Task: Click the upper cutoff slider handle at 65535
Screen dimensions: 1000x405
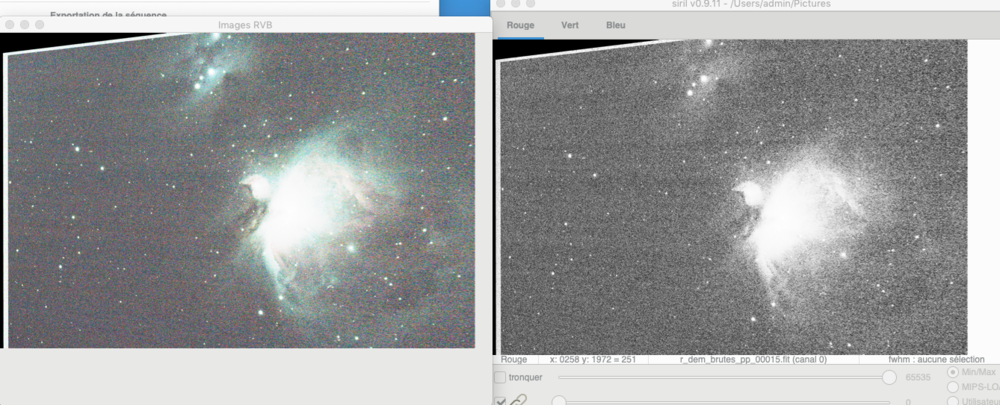Action: click(x=889, y=378)
